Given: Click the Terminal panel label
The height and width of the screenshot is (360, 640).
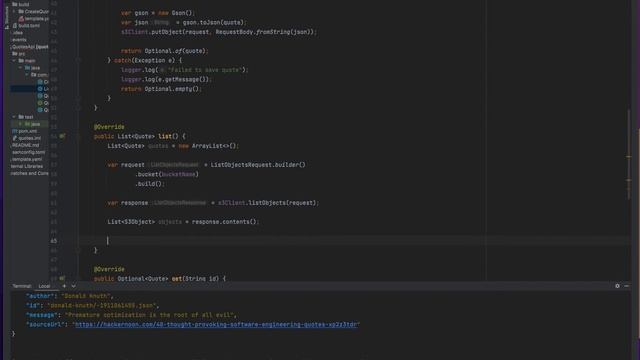Looking at the screenshot, I should tap(22, 286).
